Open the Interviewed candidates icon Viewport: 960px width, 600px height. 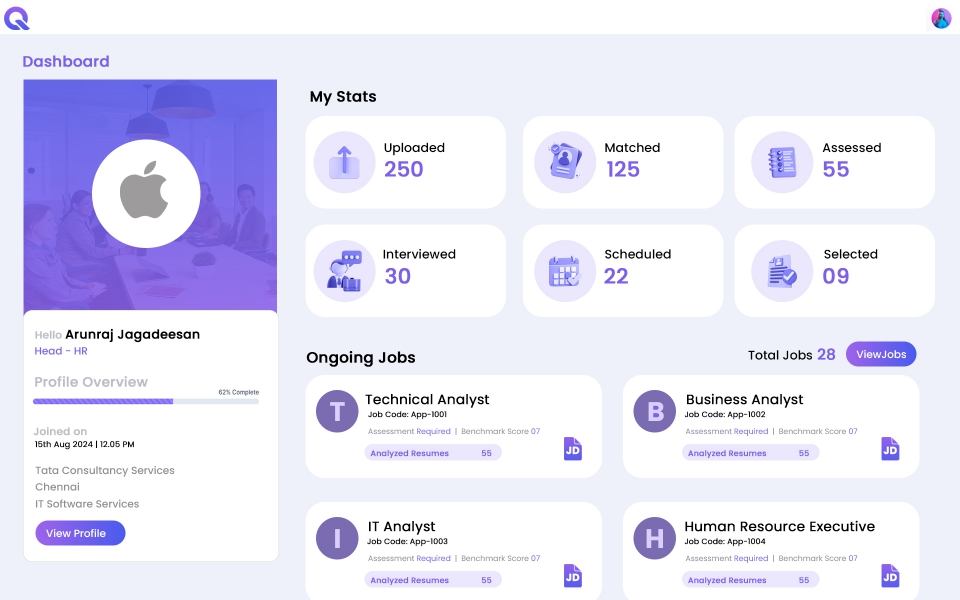344,268
